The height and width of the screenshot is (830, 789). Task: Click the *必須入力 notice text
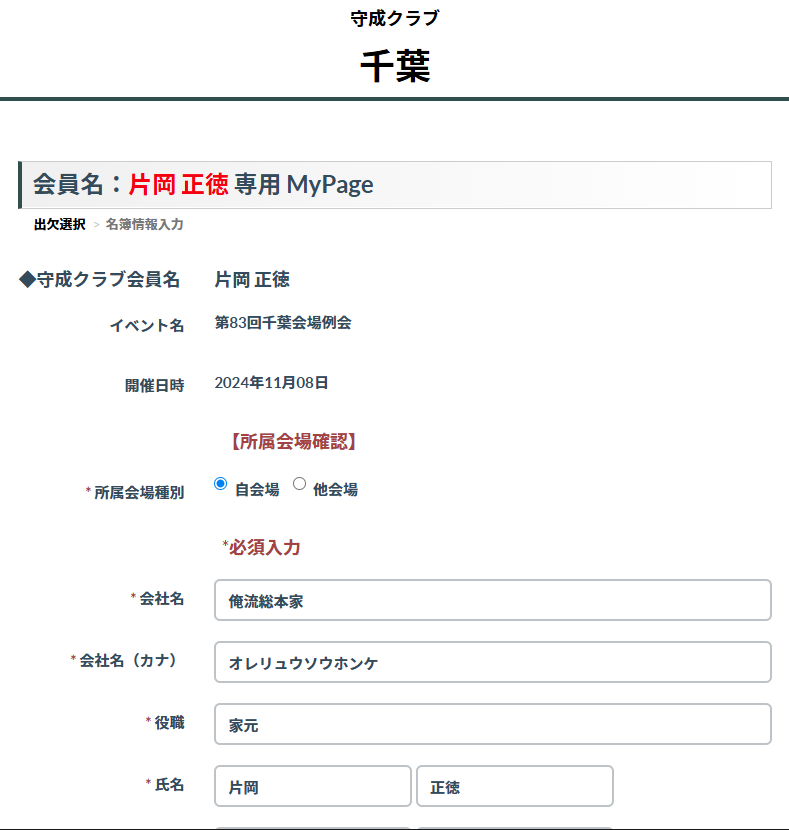[261, 547]
